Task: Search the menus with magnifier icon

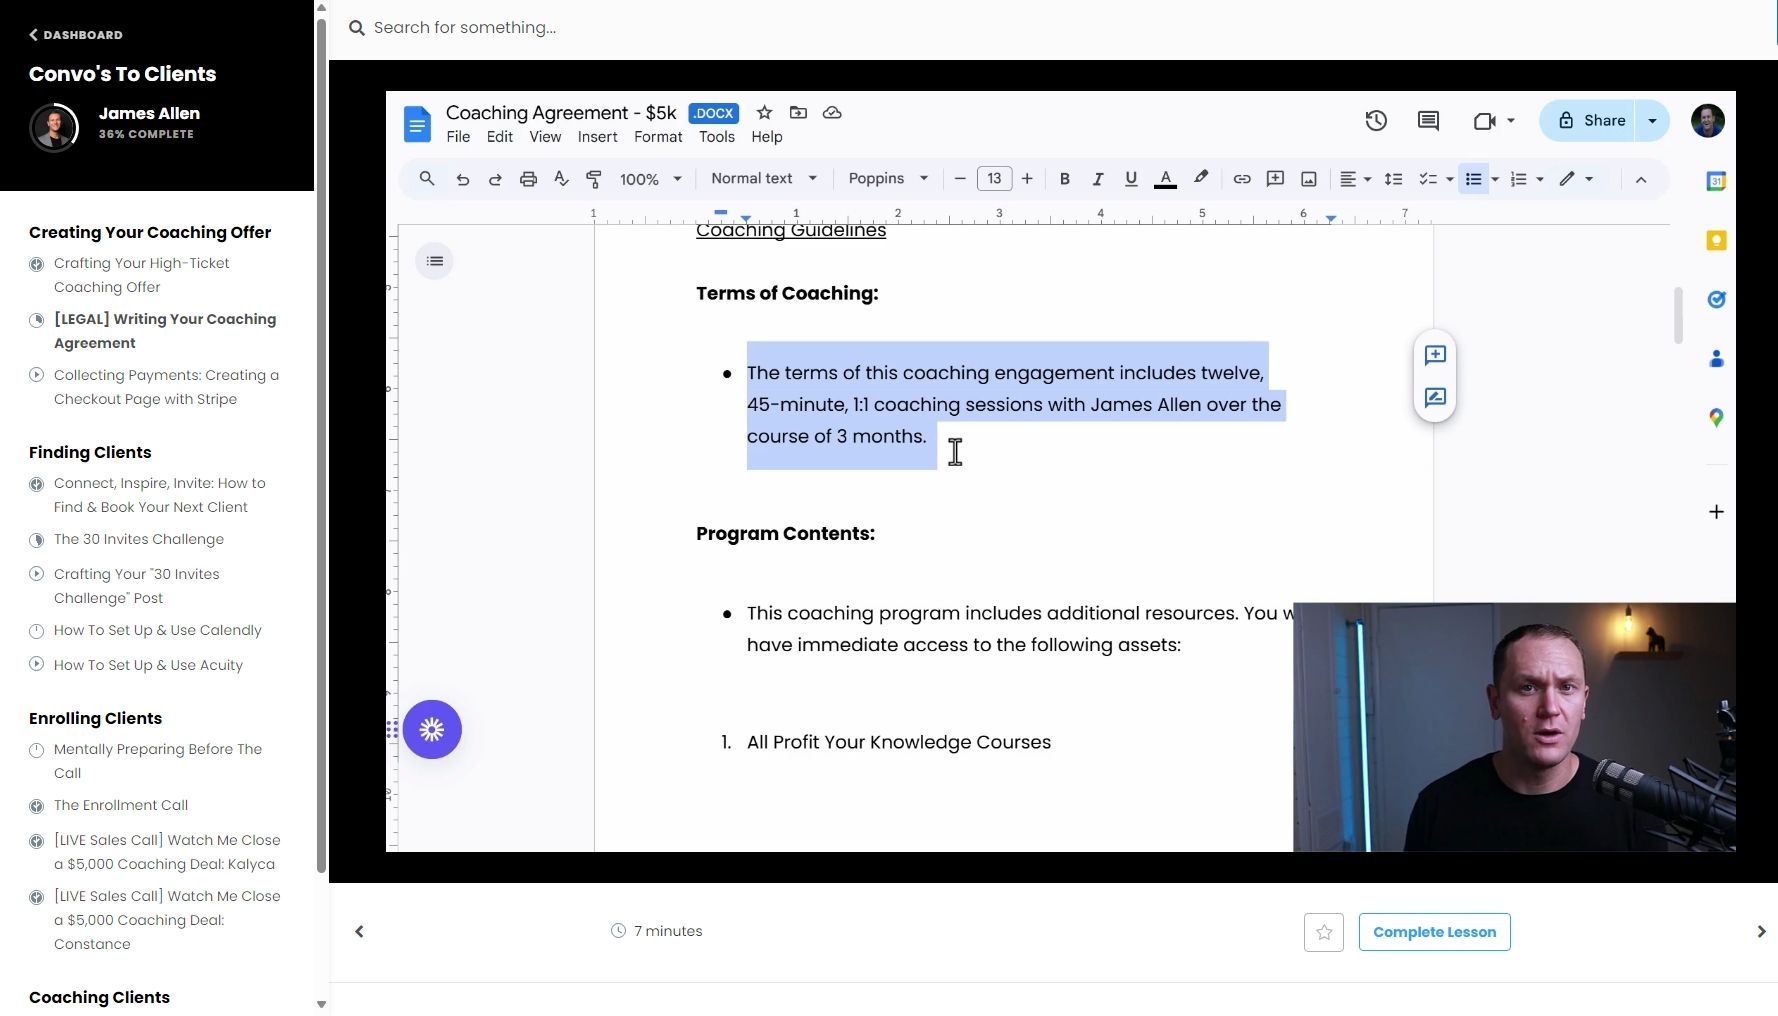Action: (427, 179)
